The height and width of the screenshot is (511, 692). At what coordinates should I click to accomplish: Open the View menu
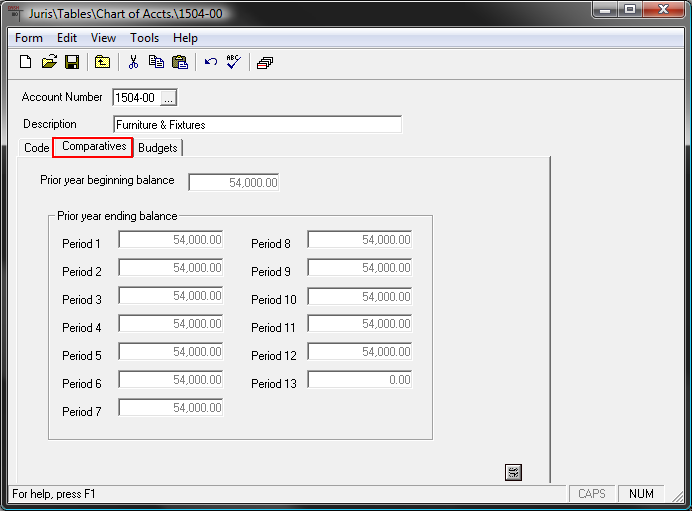click(x=103, y=38)
